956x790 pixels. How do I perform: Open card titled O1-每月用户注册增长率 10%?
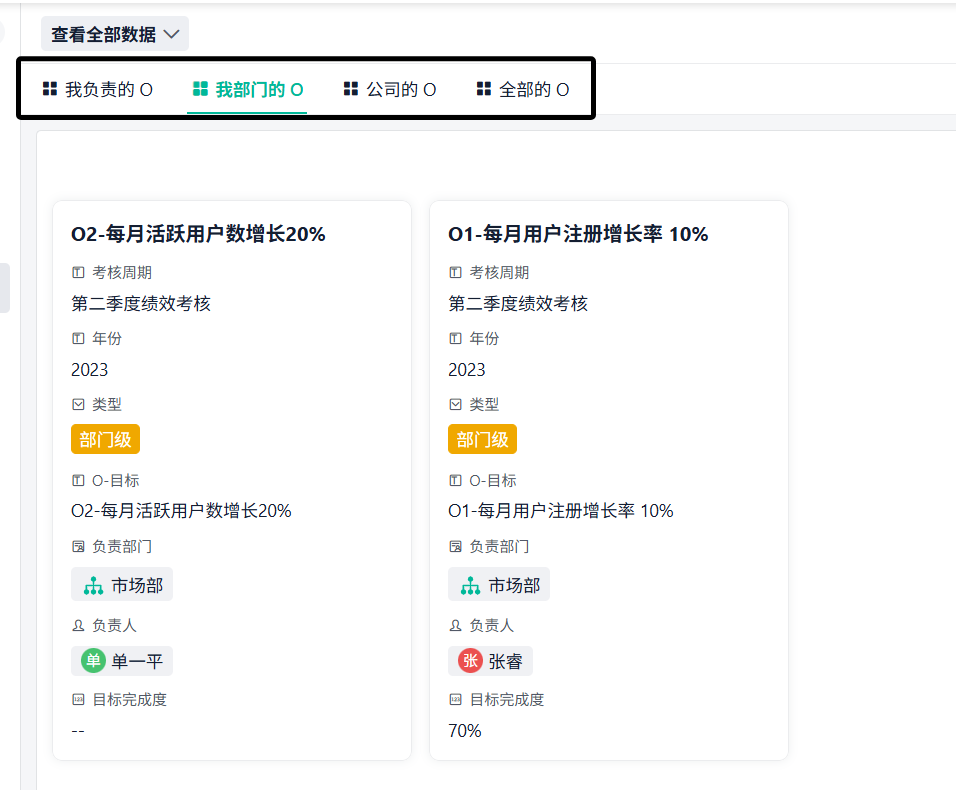(x=578, y=234)
